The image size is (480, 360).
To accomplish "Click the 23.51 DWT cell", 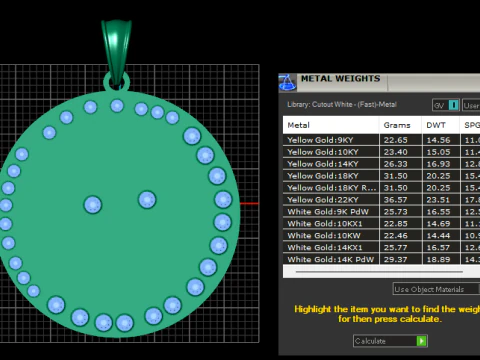I will pyautogui.click(x=441, y=200).
